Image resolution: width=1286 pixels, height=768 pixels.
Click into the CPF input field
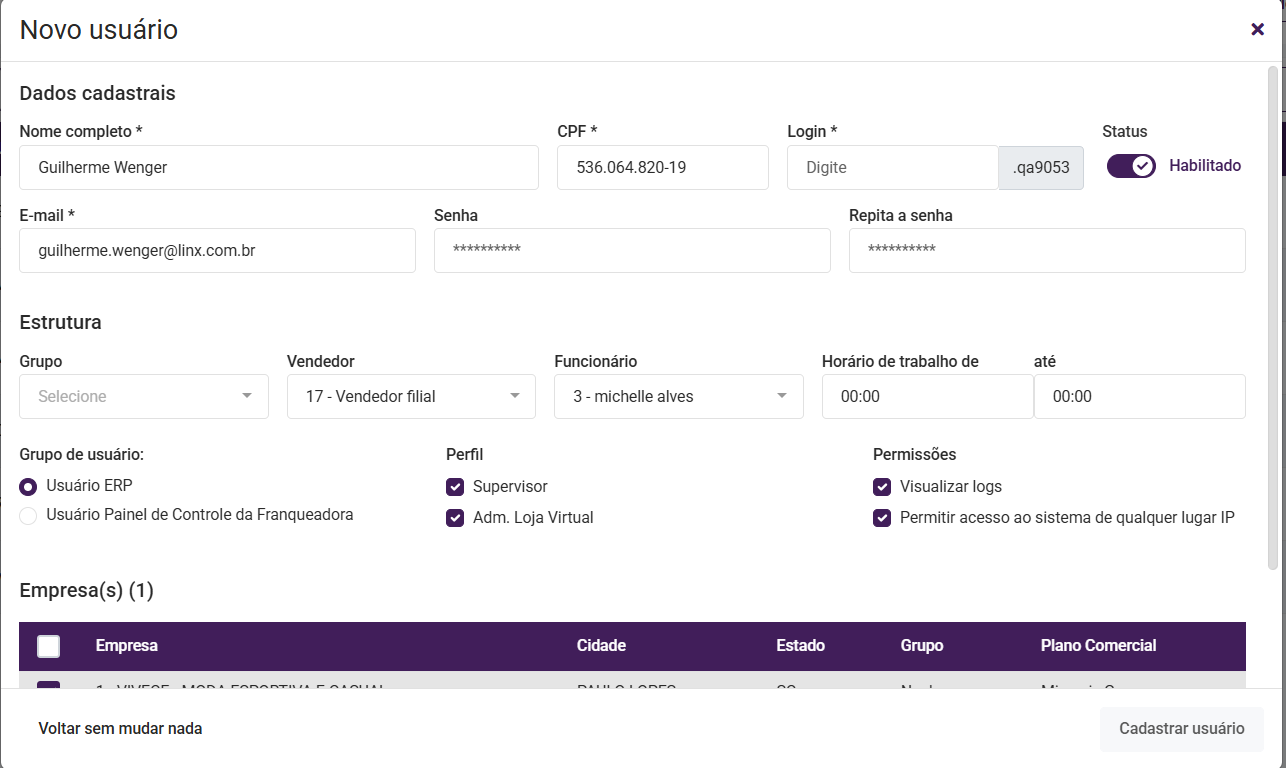tap(662, 168)
